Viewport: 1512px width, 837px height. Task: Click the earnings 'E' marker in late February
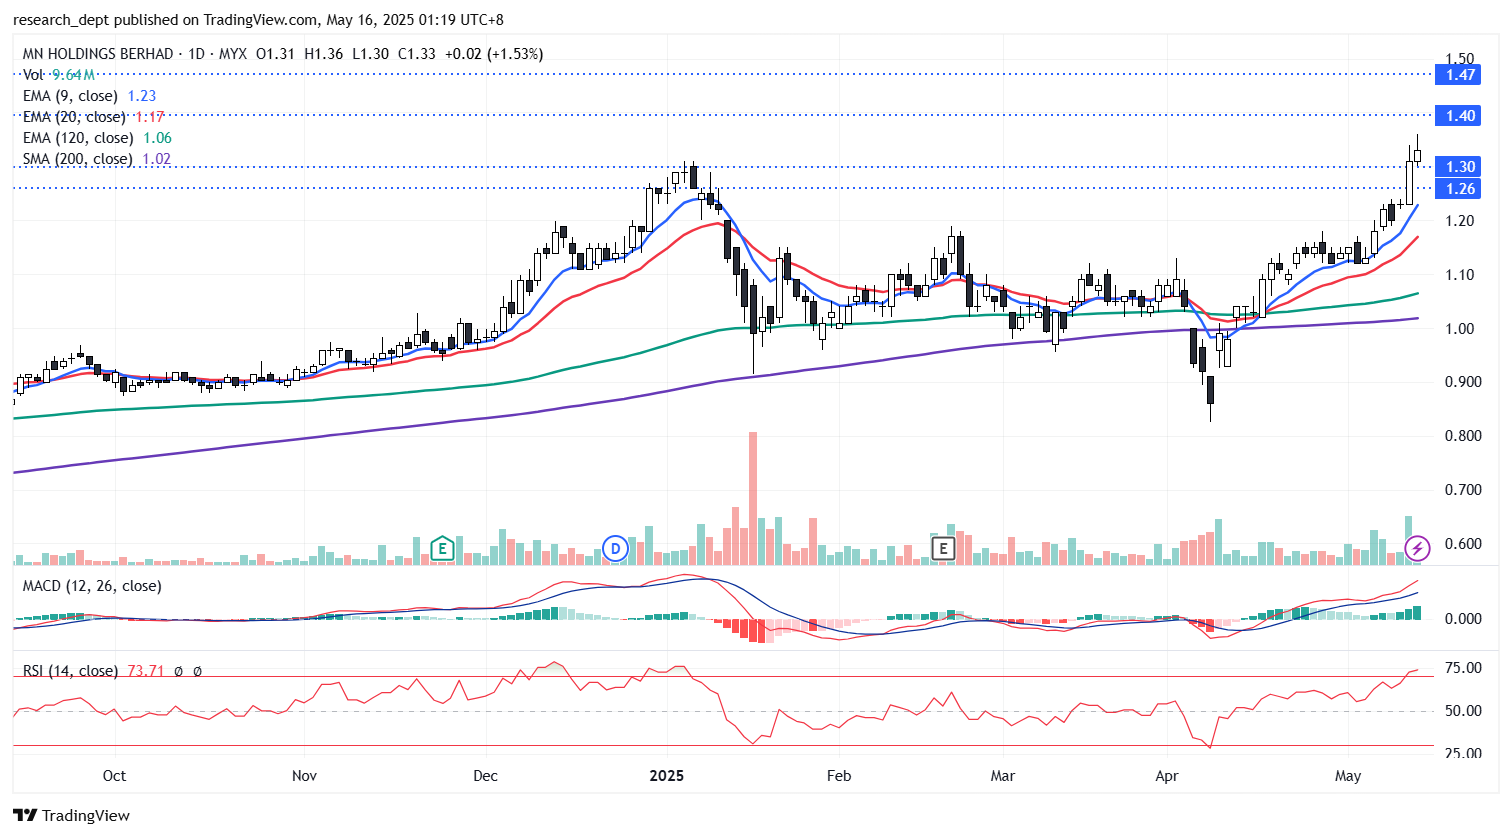pyautogui.click(x=943, y=548)
